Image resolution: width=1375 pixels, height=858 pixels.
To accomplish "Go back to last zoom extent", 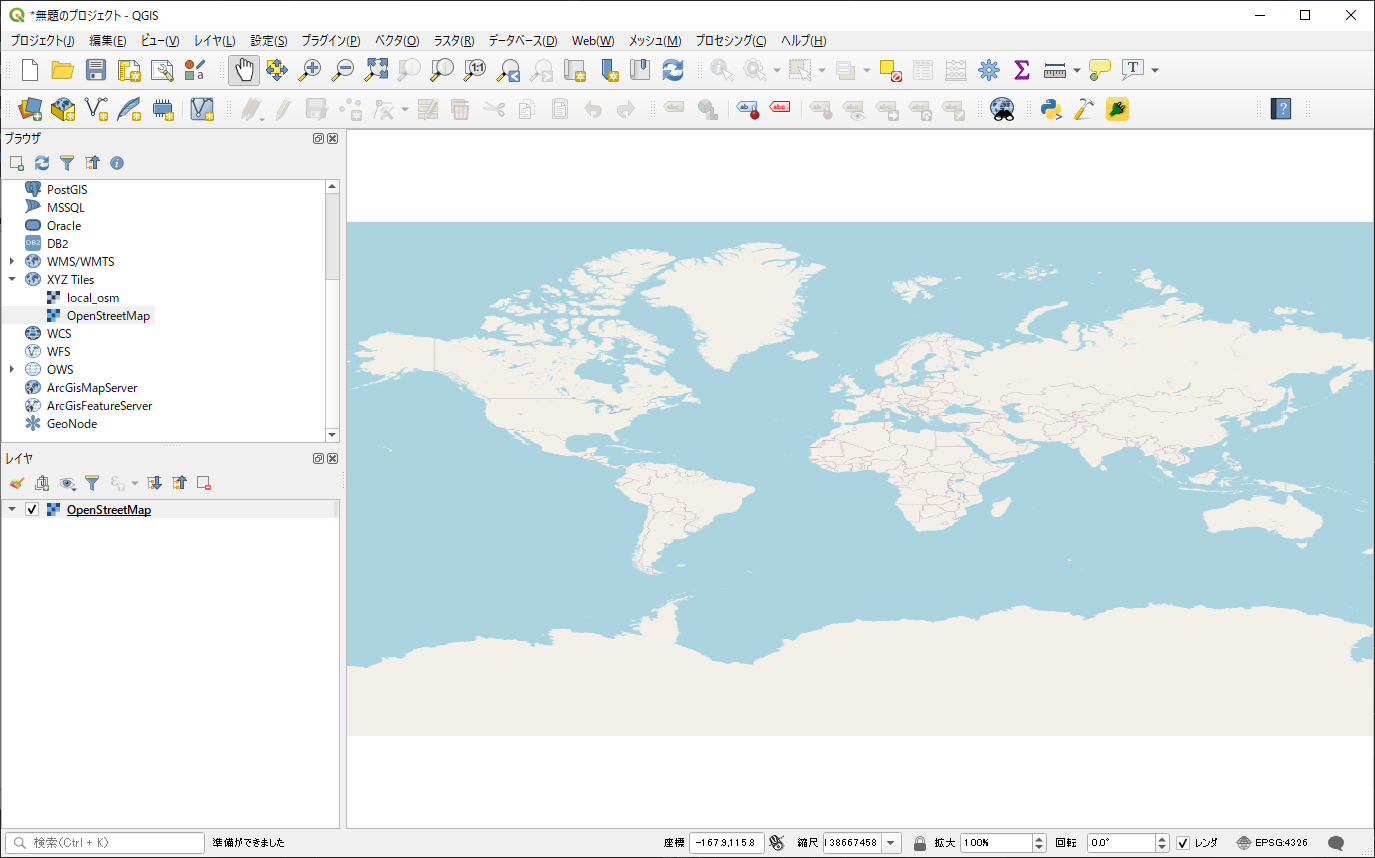I will (508, 70).
